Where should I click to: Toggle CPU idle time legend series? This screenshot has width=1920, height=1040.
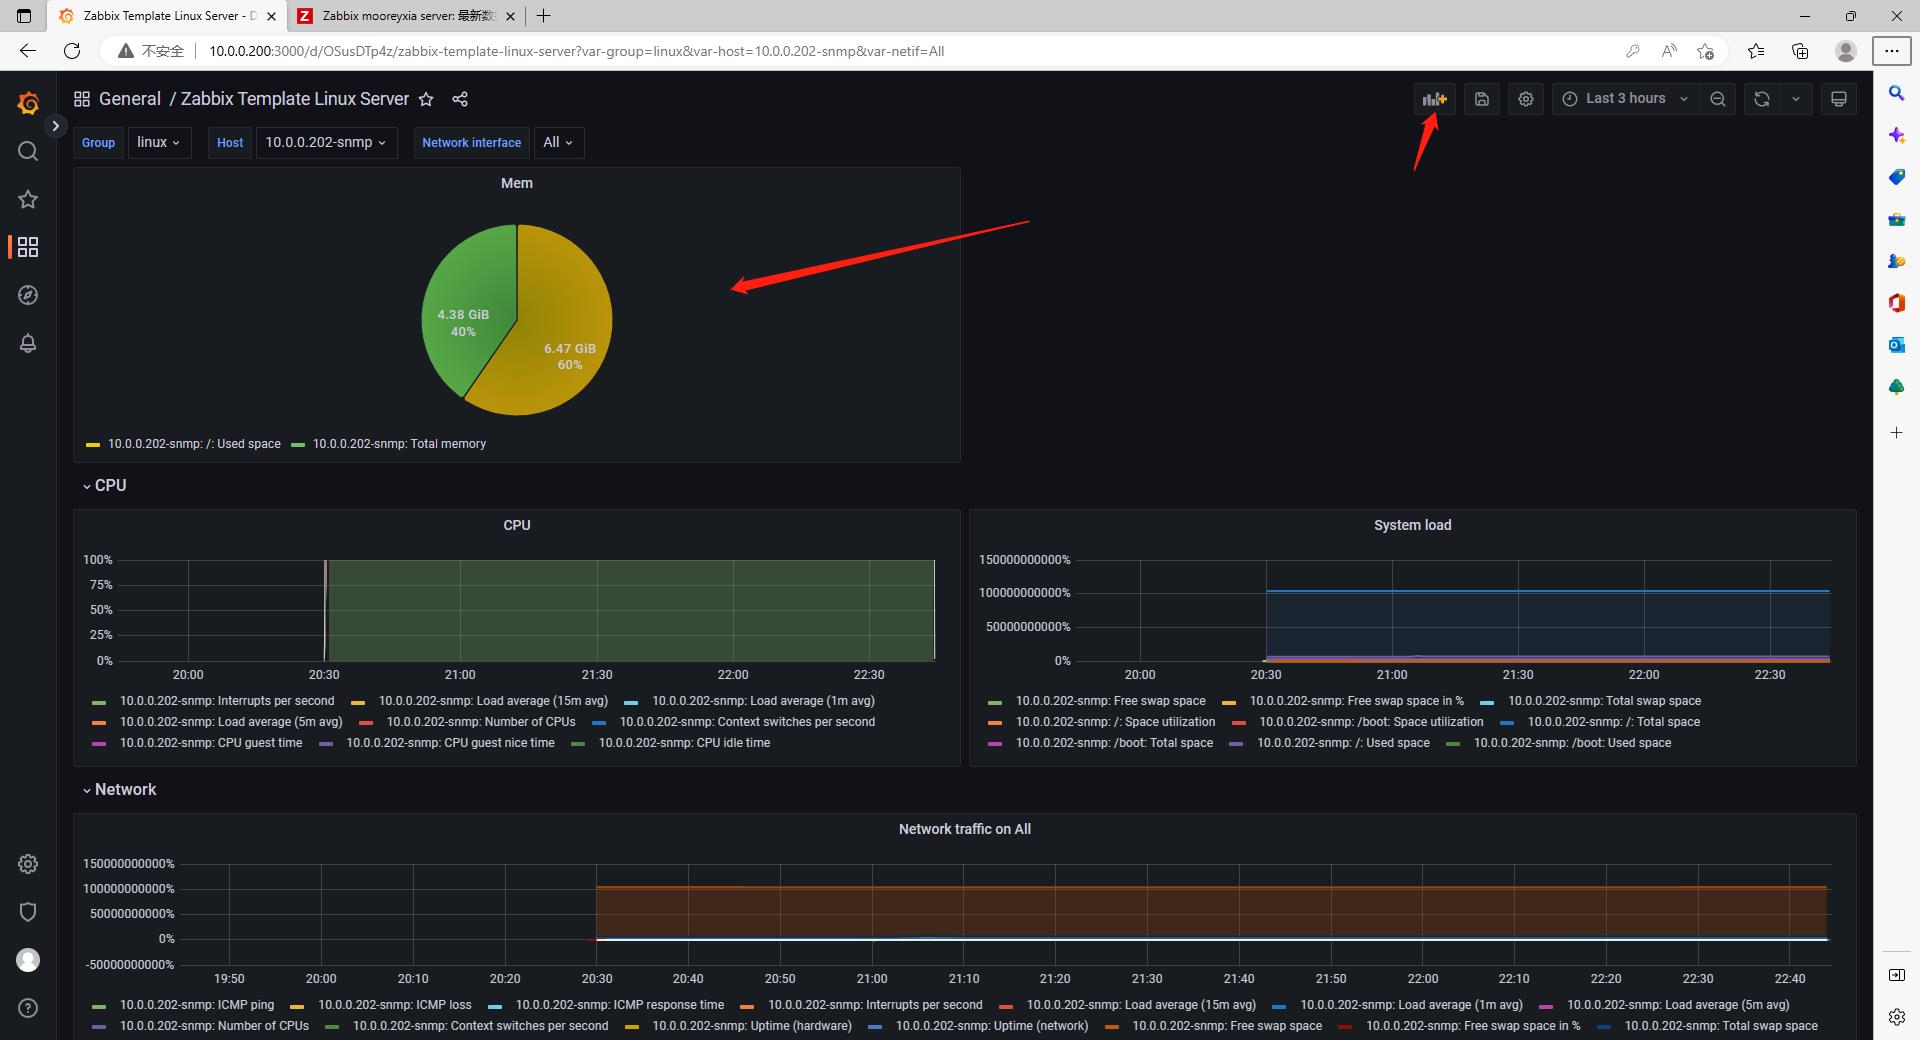(684, 743)
